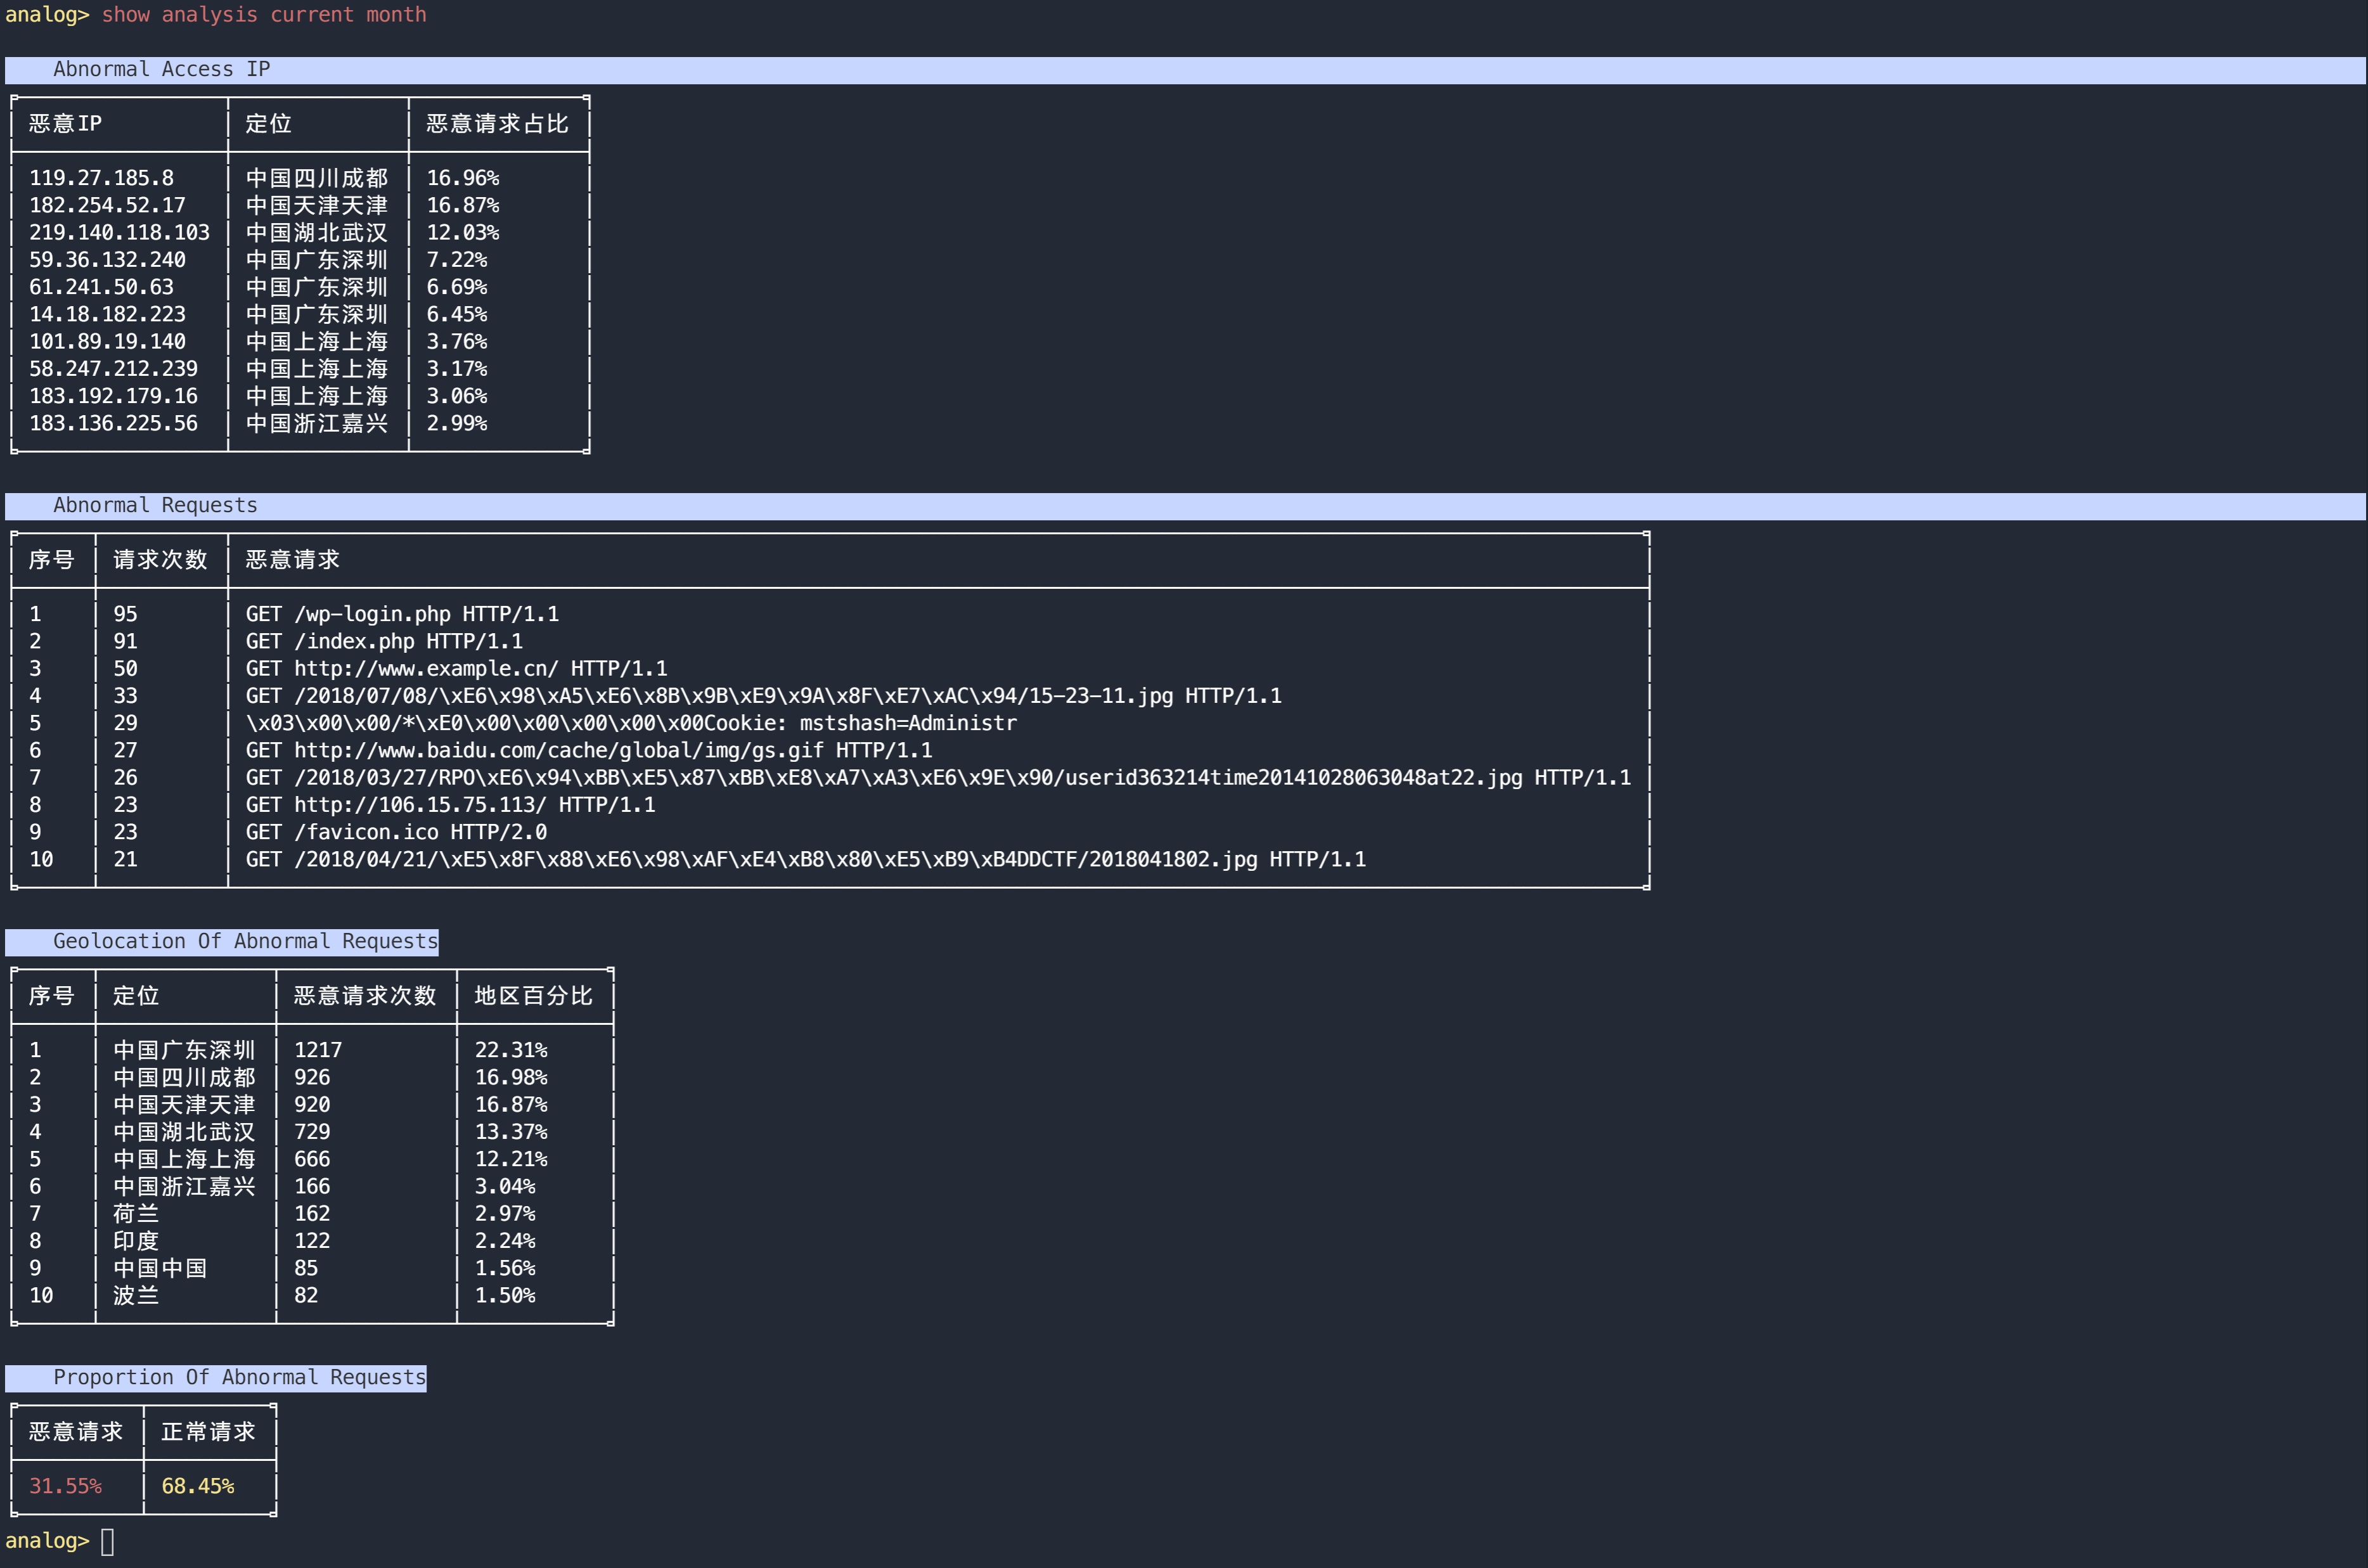2368x1568 pixels.
Task: Click the 'show analysis current month' command text
Action: tap(264, 15)
